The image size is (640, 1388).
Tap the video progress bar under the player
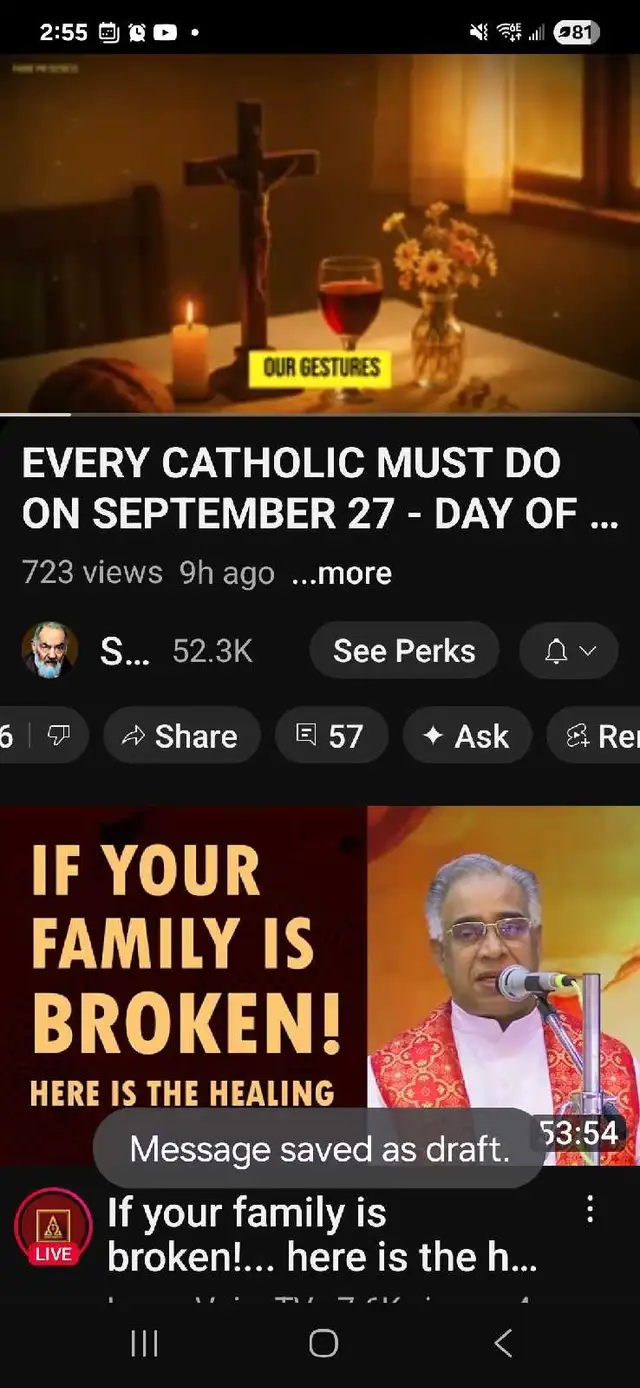click(x=320, y=414)
